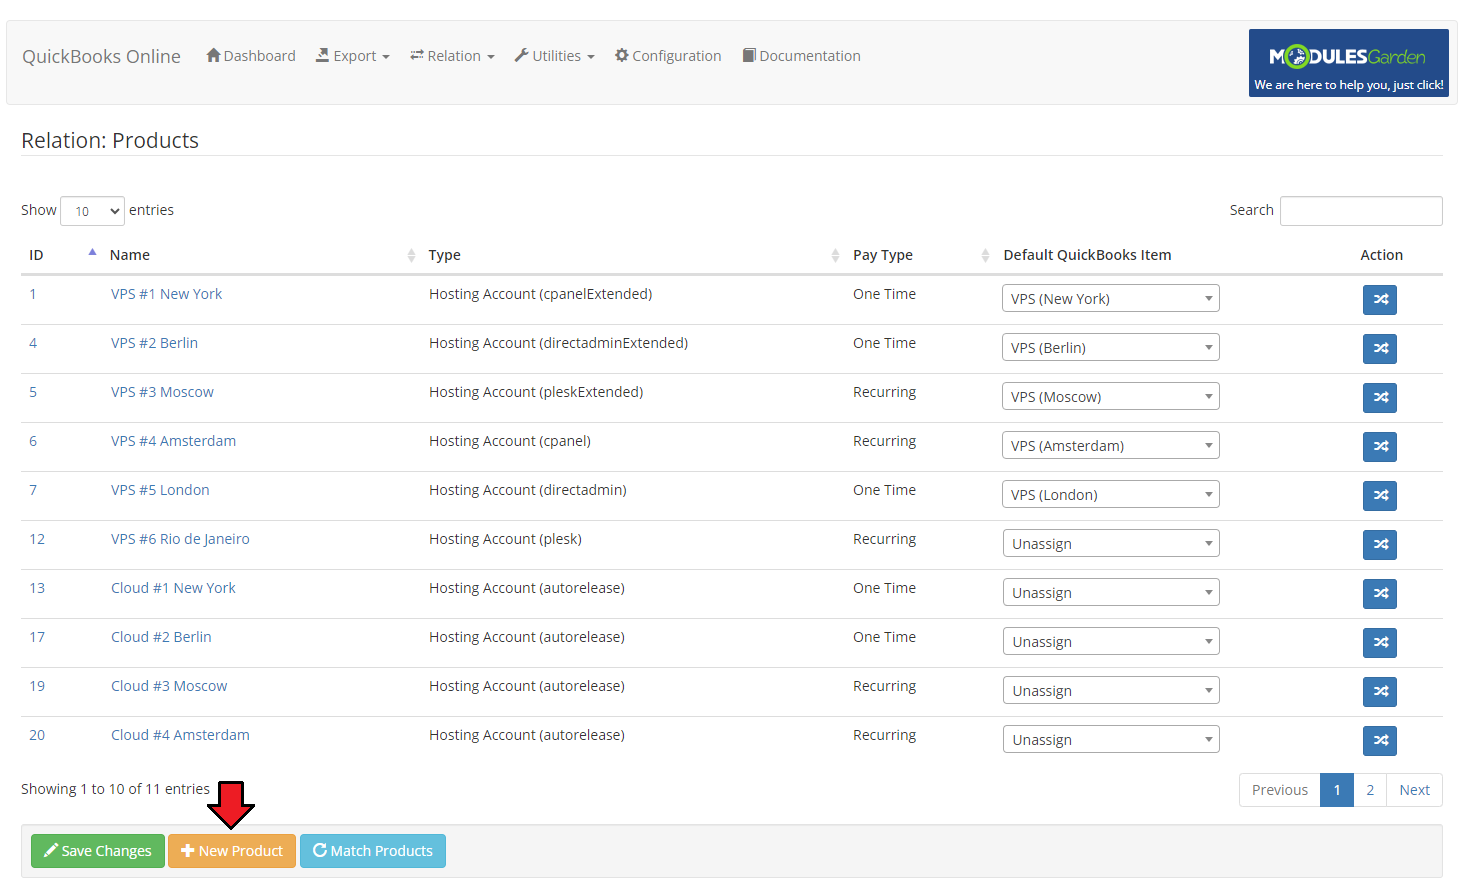1464x895 pixels.
Task: Click shuffle action icon for VPS #5 London
Action: tap(1379, 495)
